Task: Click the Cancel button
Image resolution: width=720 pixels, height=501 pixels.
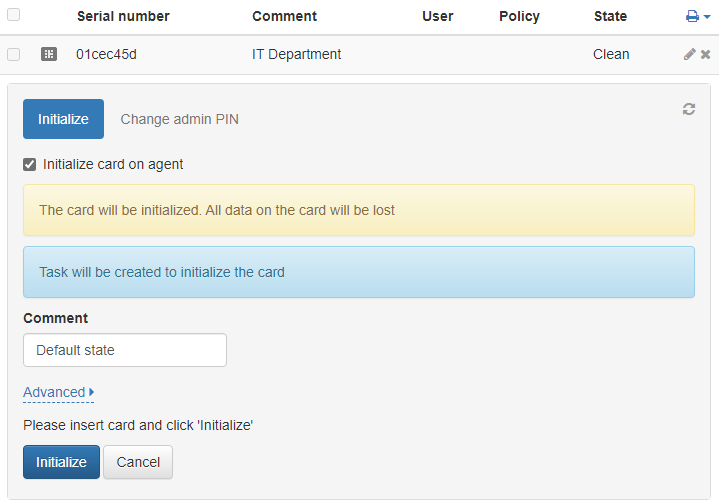Action: coord(138,462)
